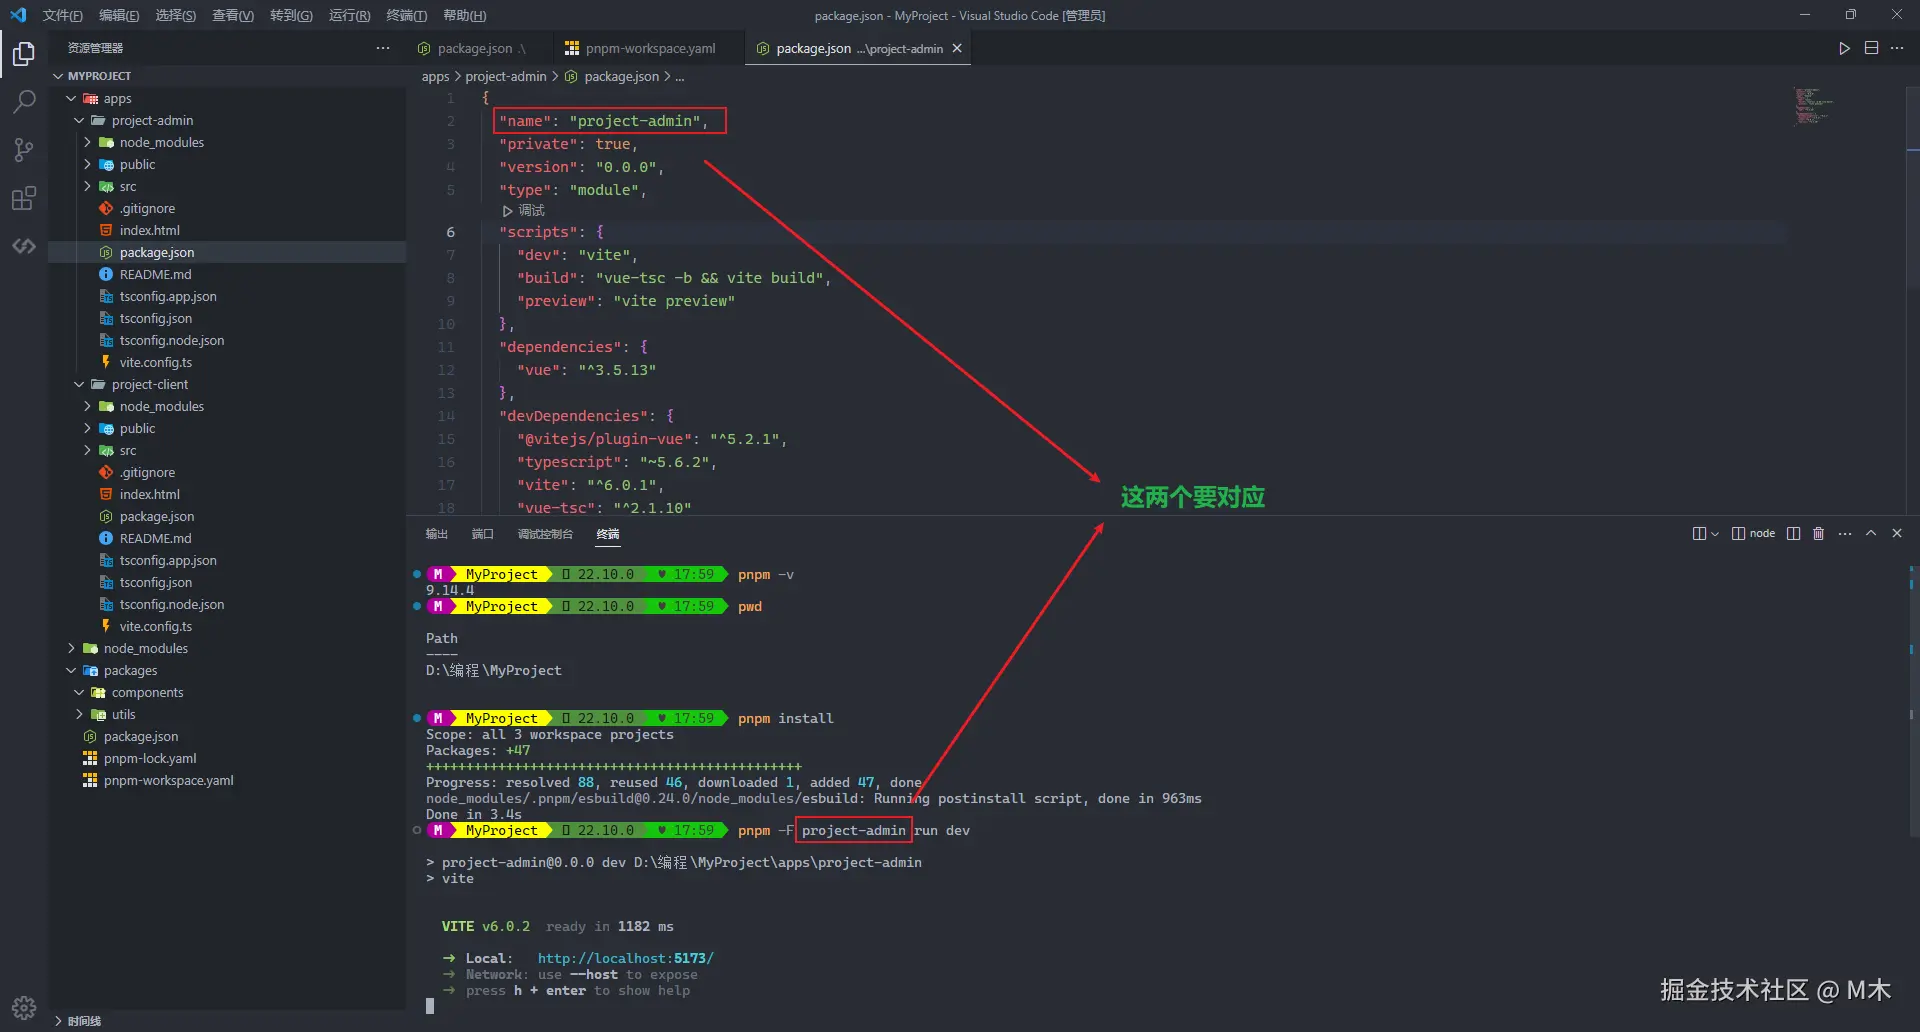Open the http://localhost:5173/ link in the terminal
Image resolution: width=1920 pixels, height=1032 pixels.
[626, 958]
